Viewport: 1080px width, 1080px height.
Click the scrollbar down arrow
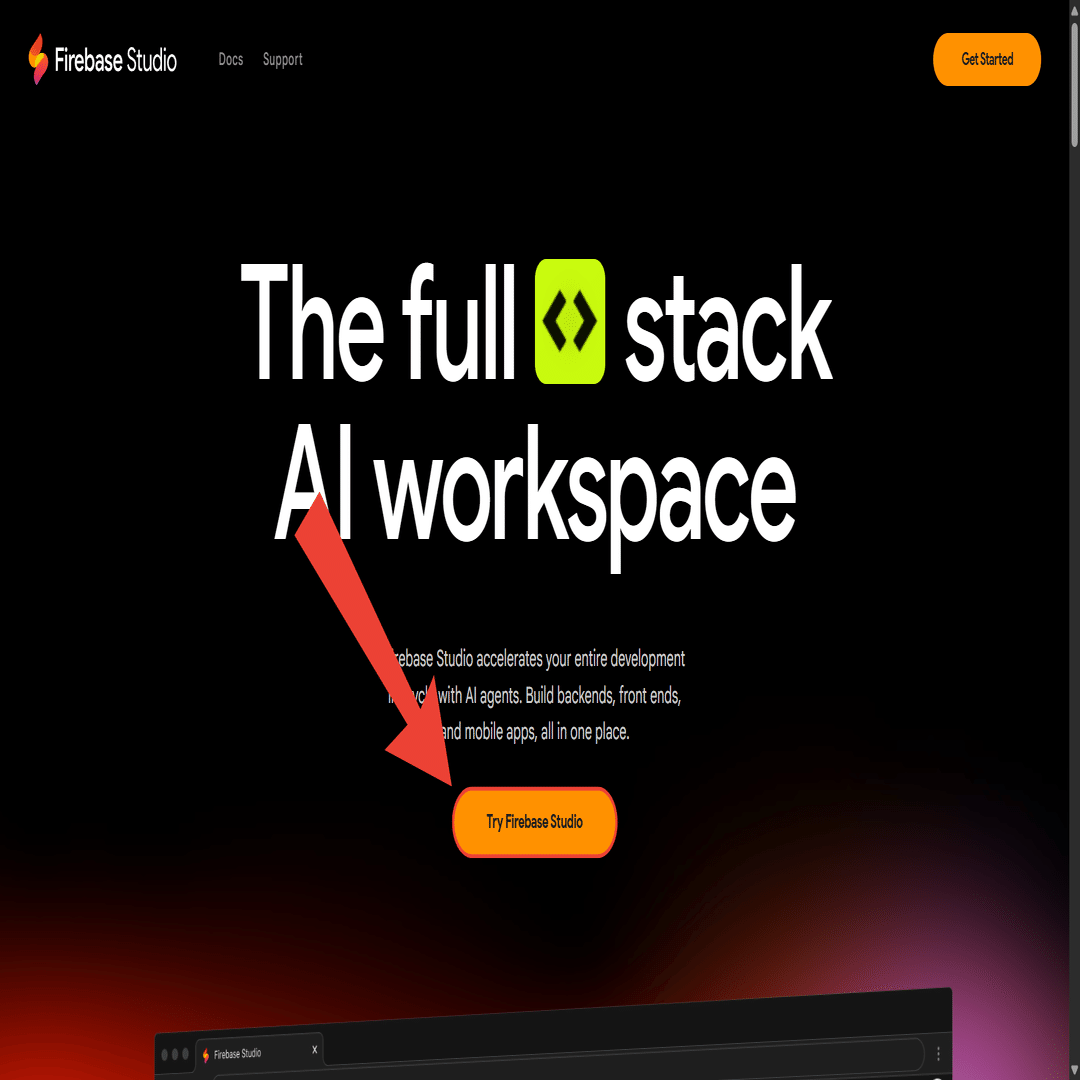pyautogui.click(x=1074, y=1074)
